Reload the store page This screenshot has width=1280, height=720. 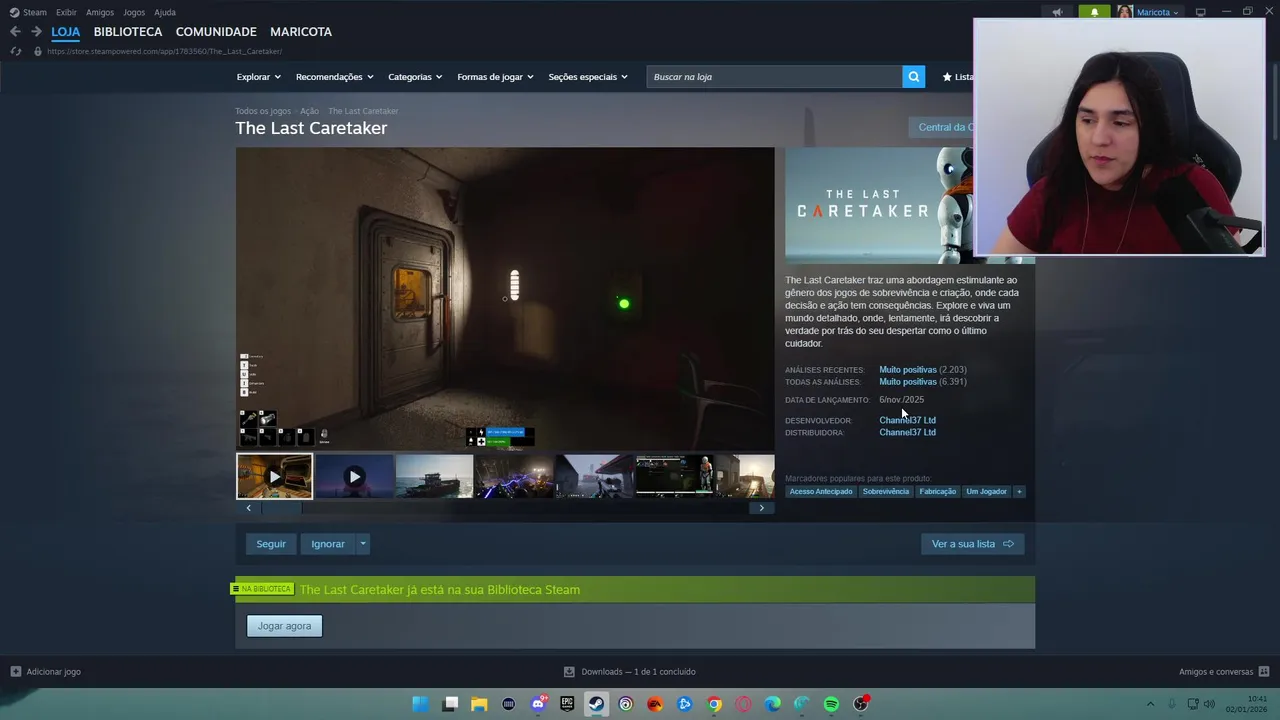tap(15, 51)
